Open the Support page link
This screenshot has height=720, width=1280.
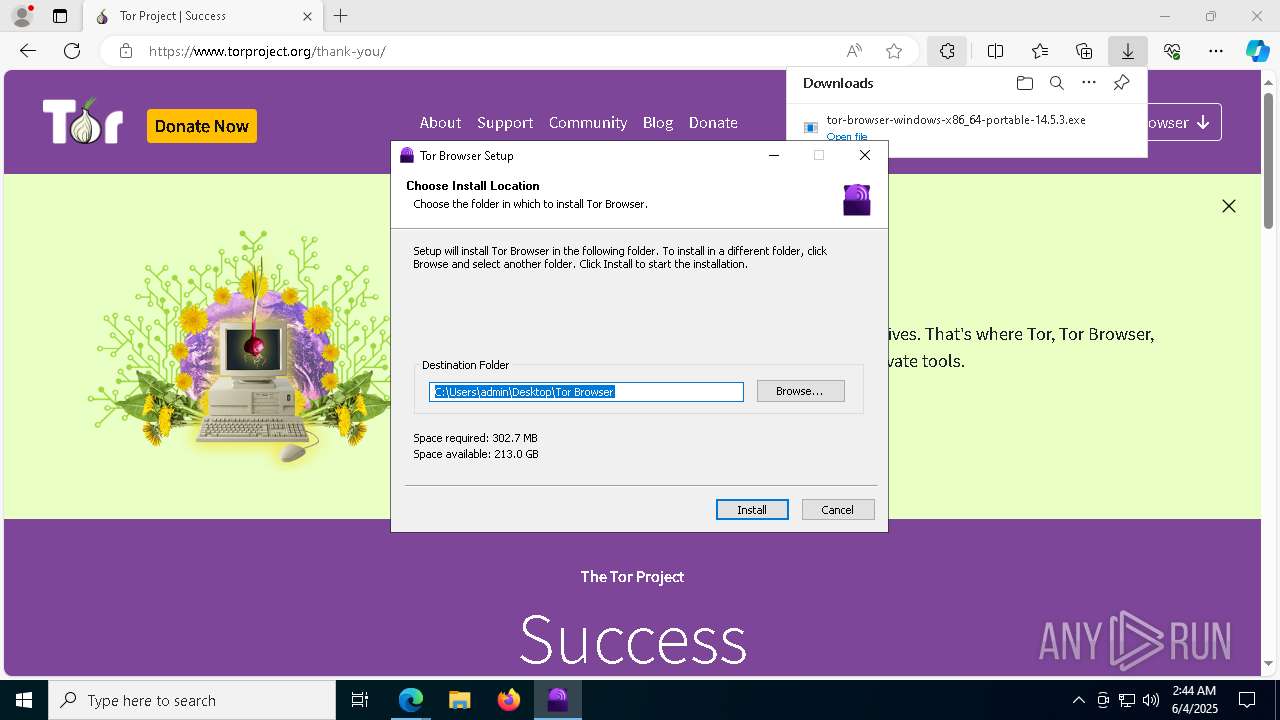(x=505, y=122)
